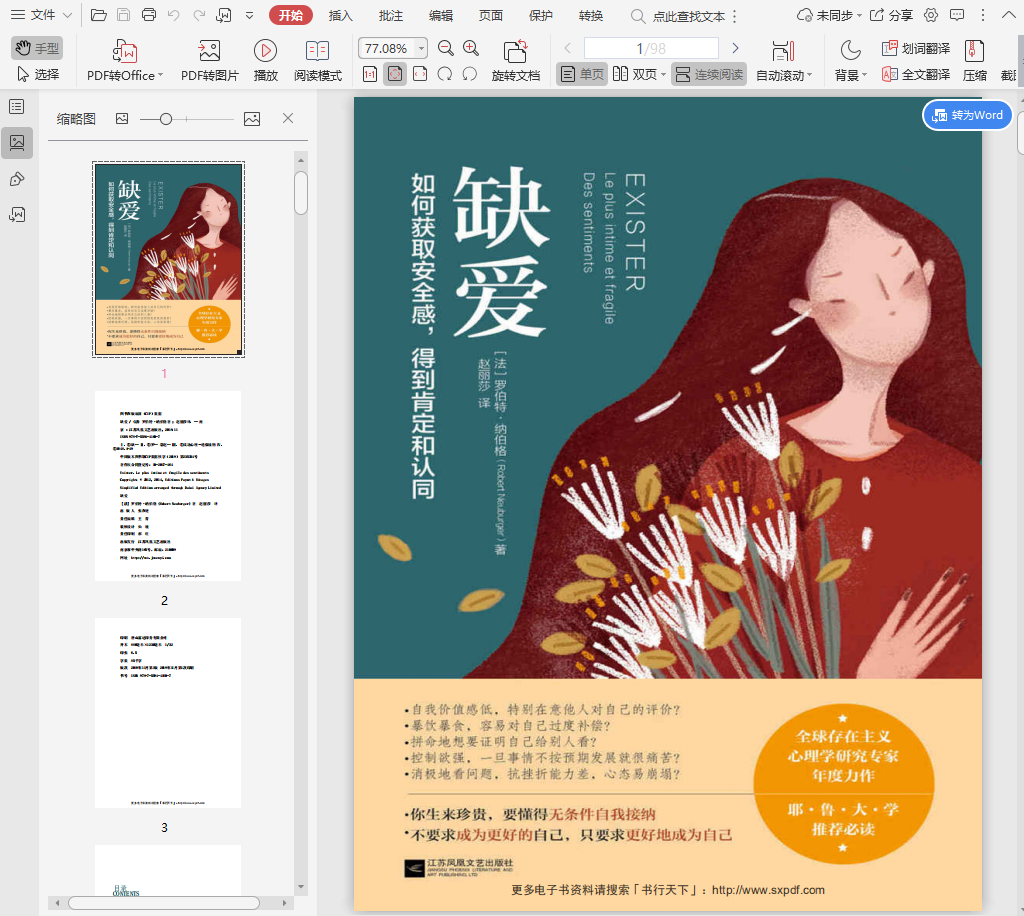Toggle 连续阅读 continuous reading mode
1024x916 pixels.
tap(709, 74)
